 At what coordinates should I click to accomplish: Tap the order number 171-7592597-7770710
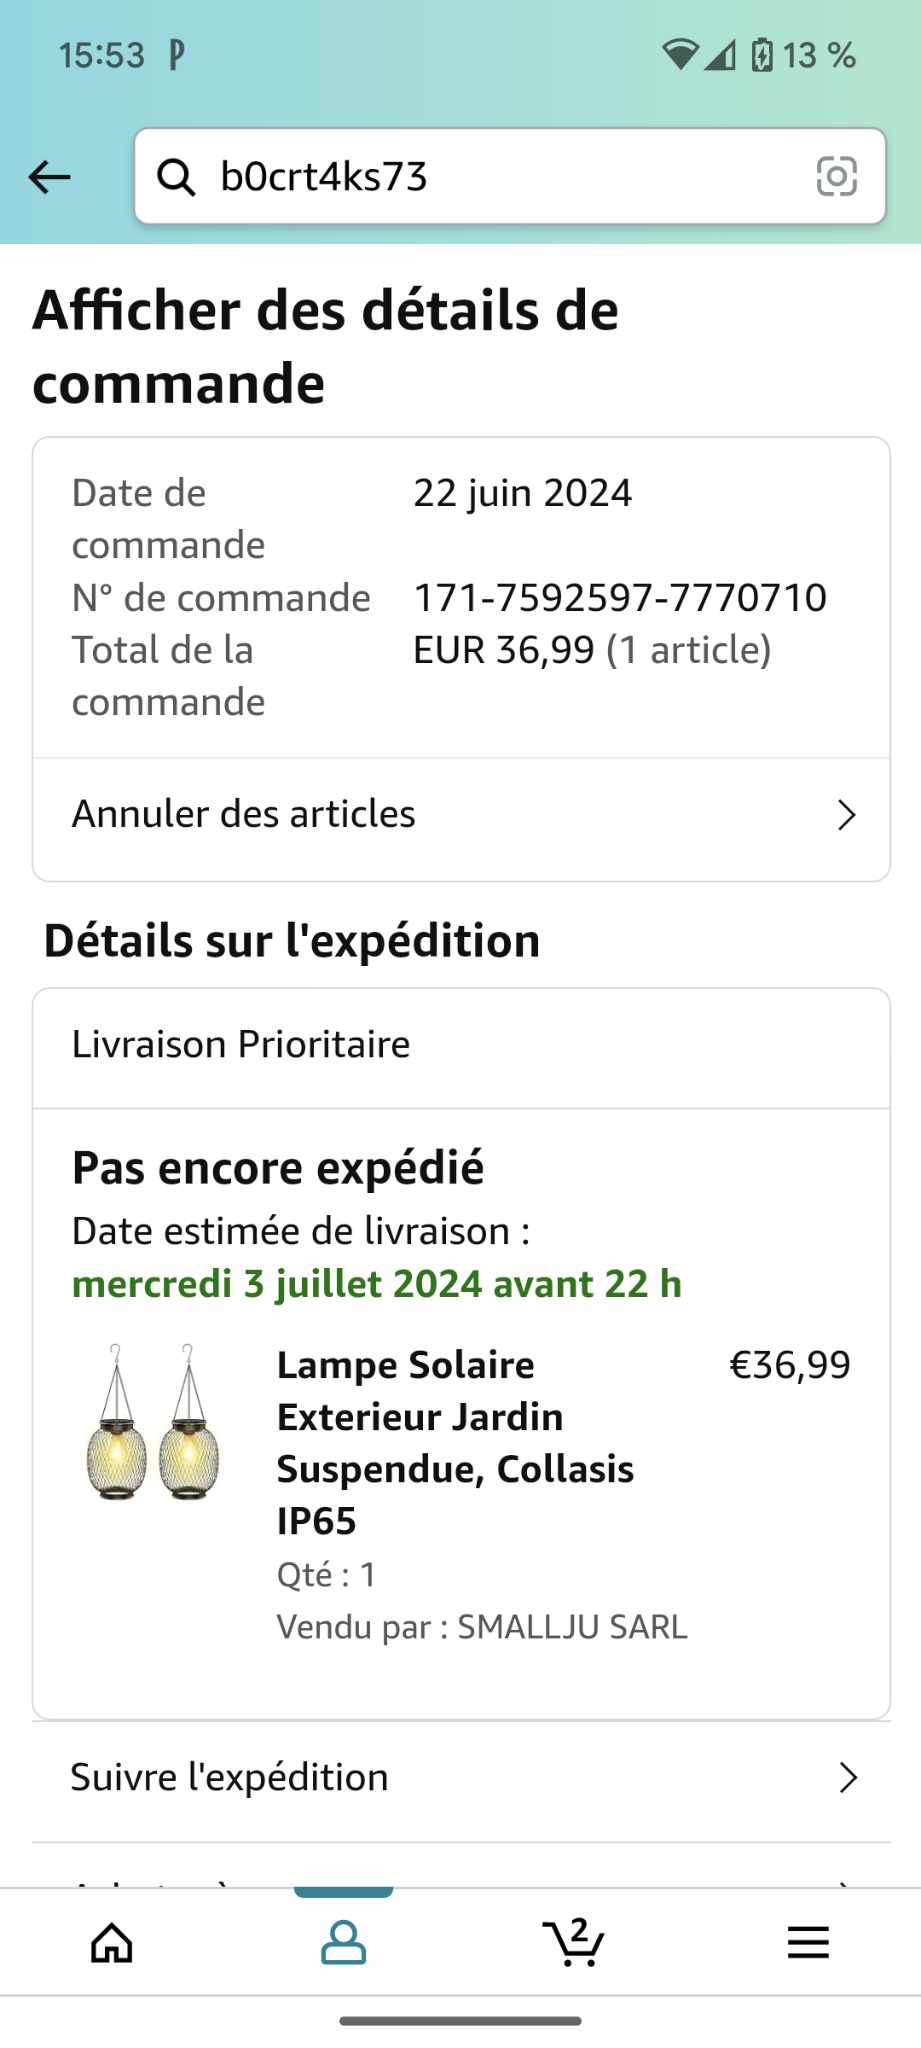620,598
